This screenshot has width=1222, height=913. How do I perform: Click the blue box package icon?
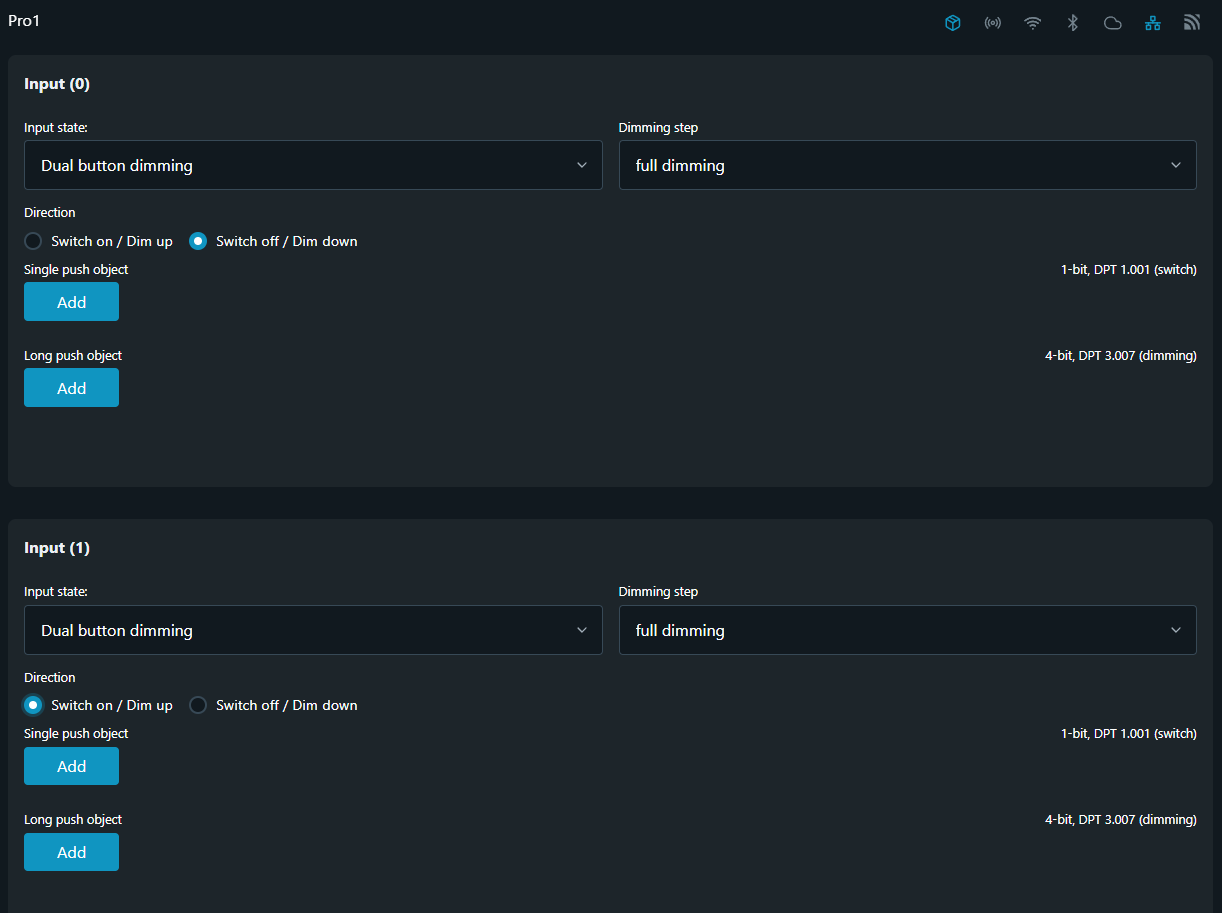pos(953,23)
